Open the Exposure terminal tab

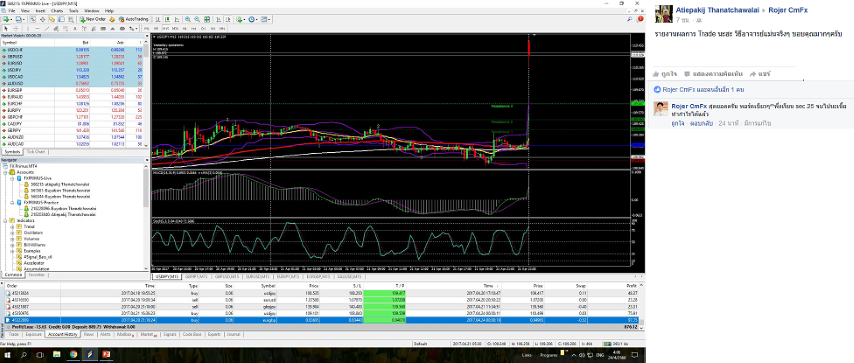coord(33,334)
